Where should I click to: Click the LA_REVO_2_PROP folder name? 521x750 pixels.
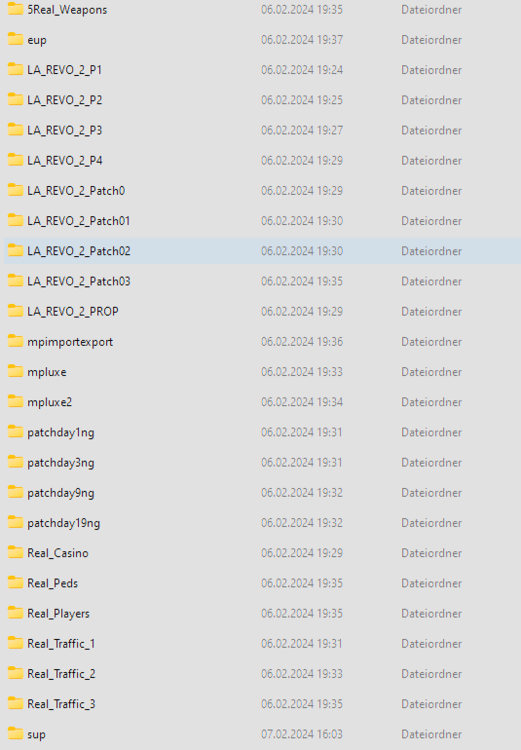point(73,311)
